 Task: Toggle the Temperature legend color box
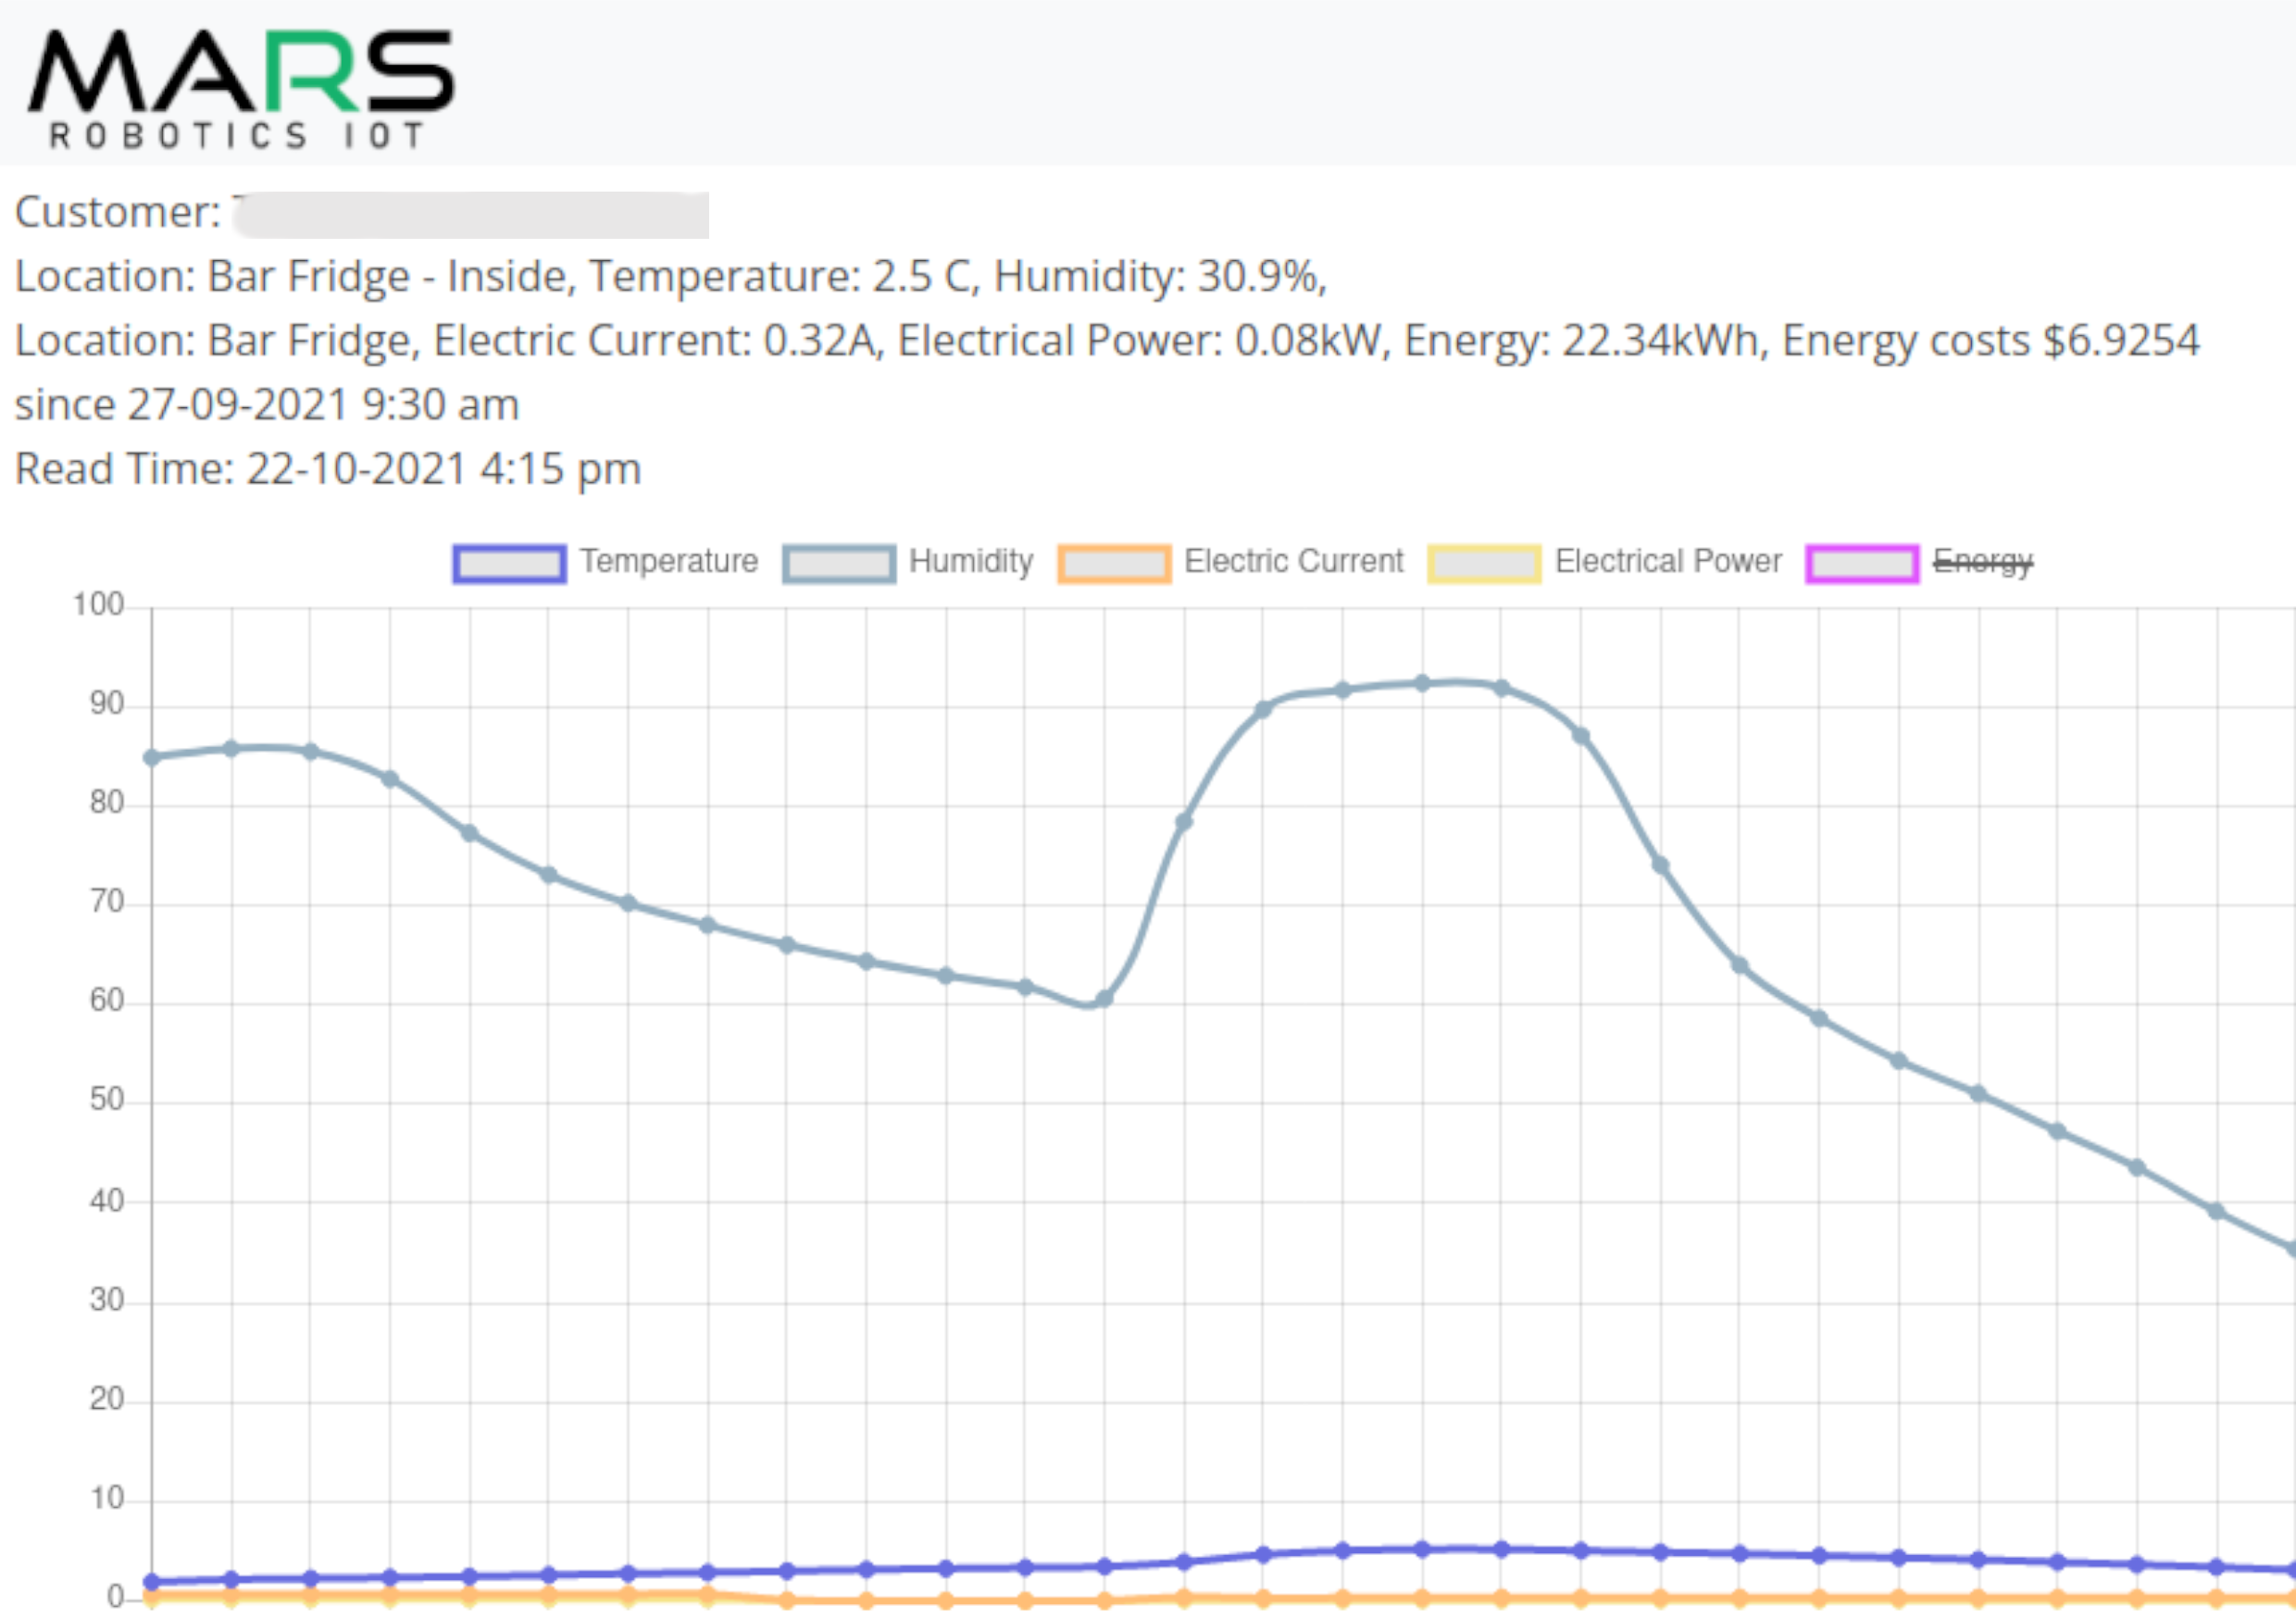click(x=510, y=564)
